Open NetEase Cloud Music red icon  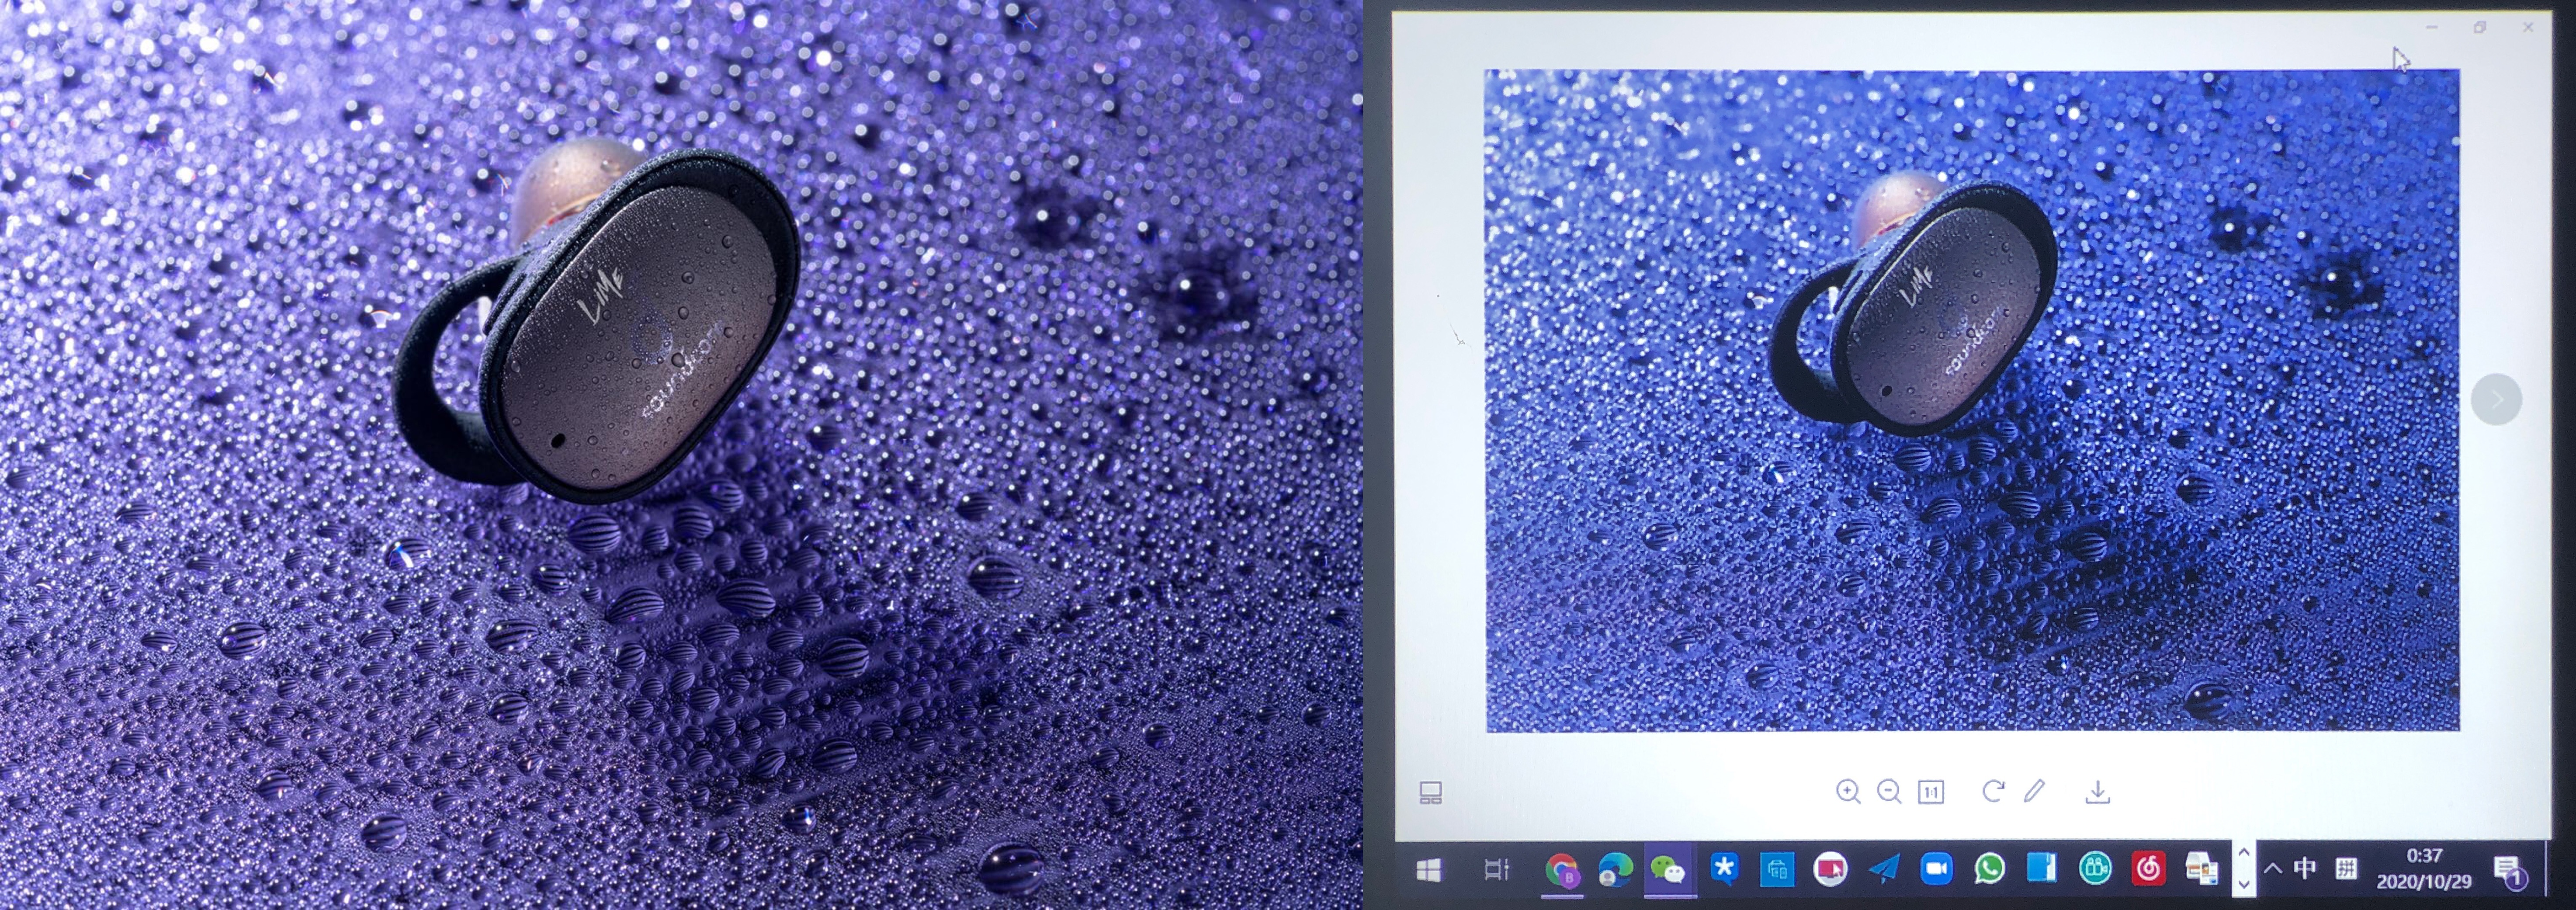coord(2148,869)
